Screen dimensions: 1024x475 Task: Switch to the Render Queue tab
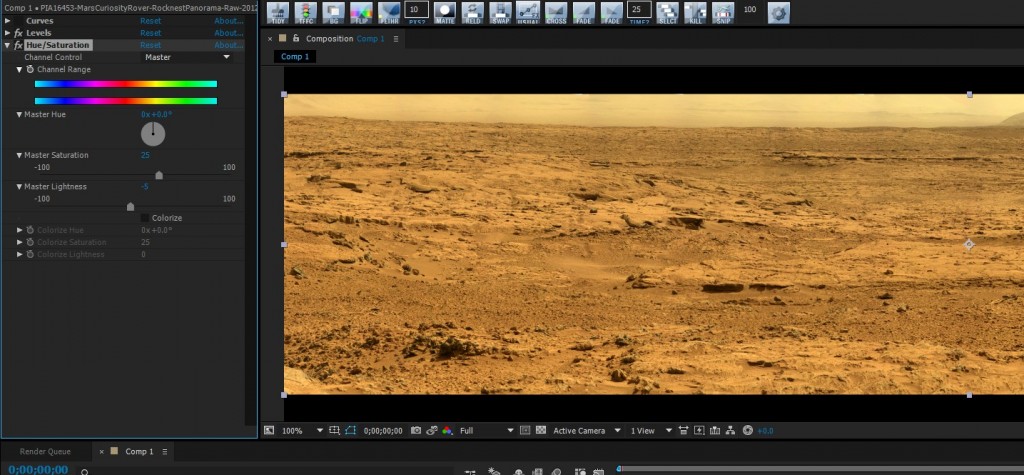point(45,451)
